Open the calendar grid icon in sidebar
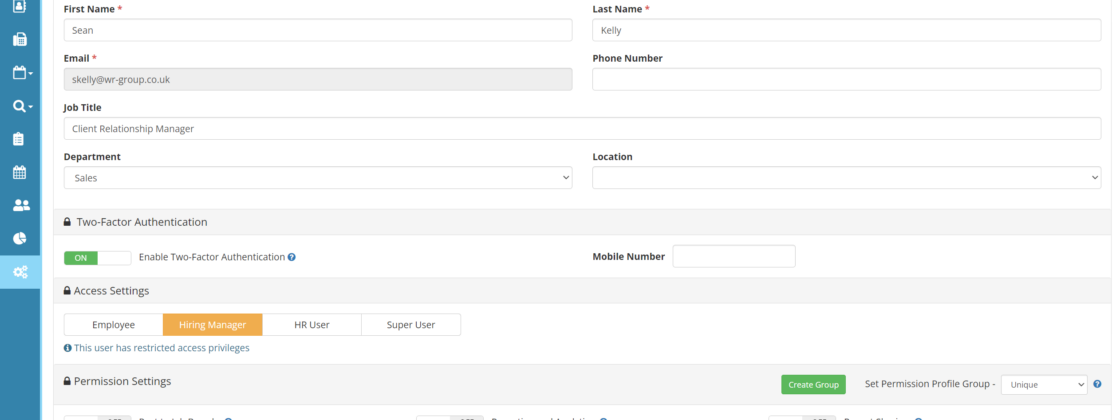This screenshot has height=420, width=1120. click(20, 172)
